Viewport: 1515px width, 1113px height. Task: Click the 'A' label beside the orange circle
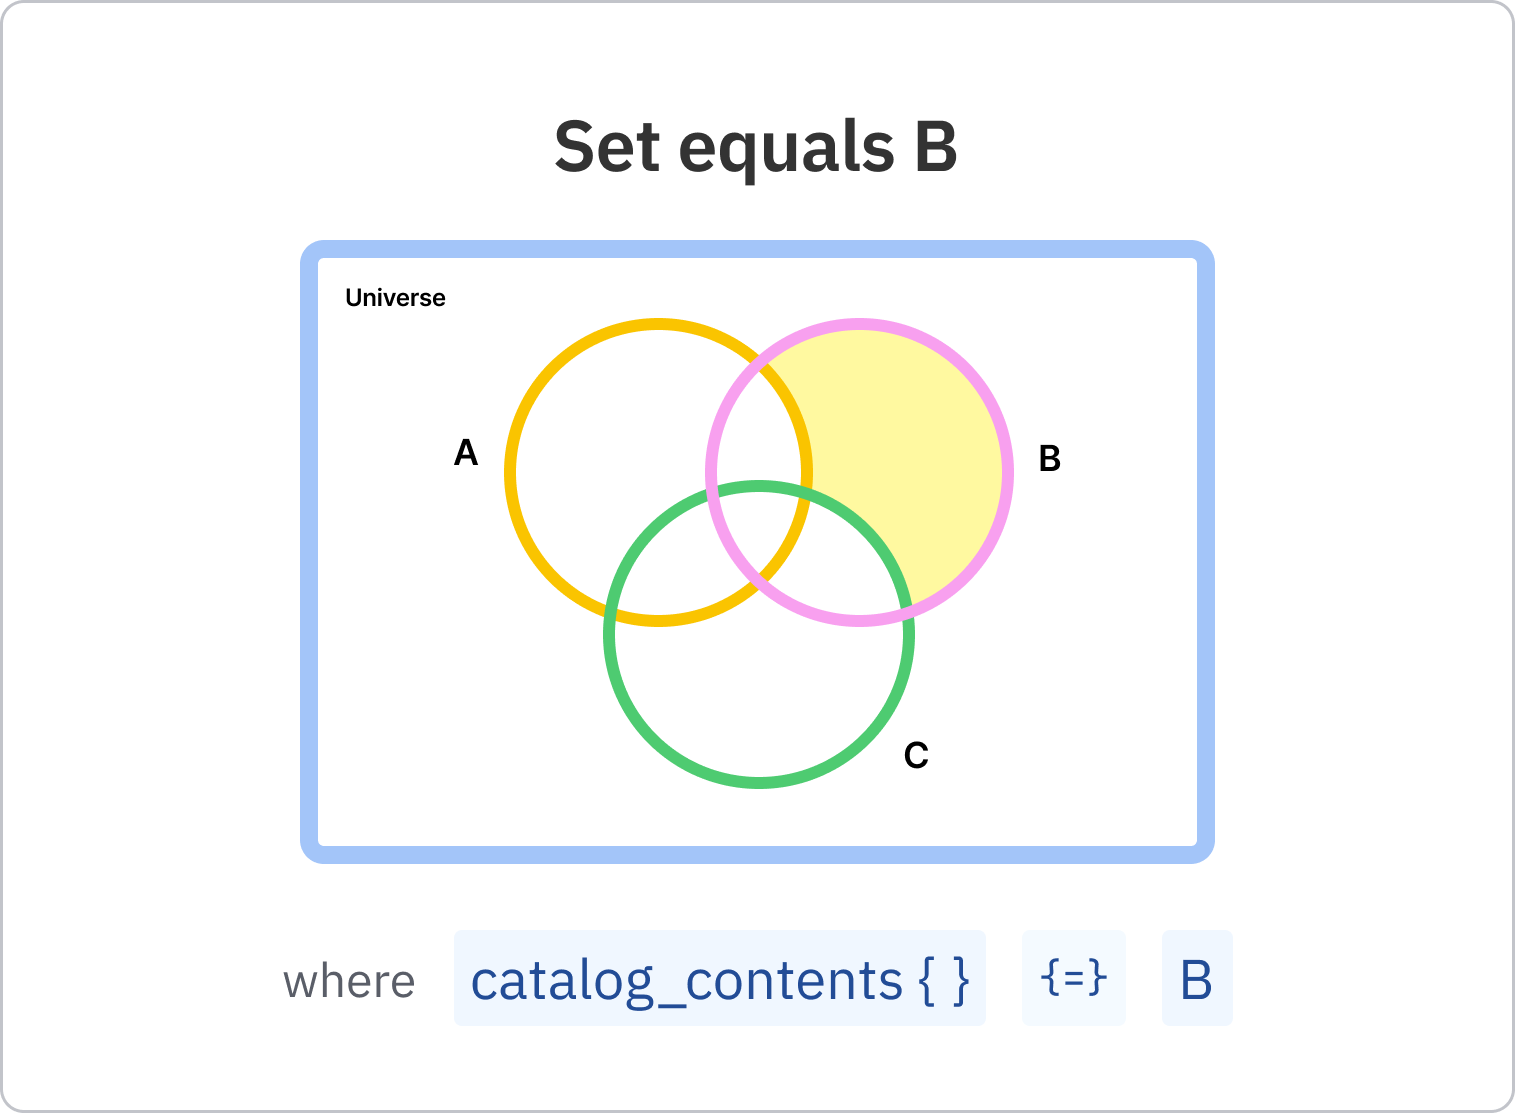[466, 453]
